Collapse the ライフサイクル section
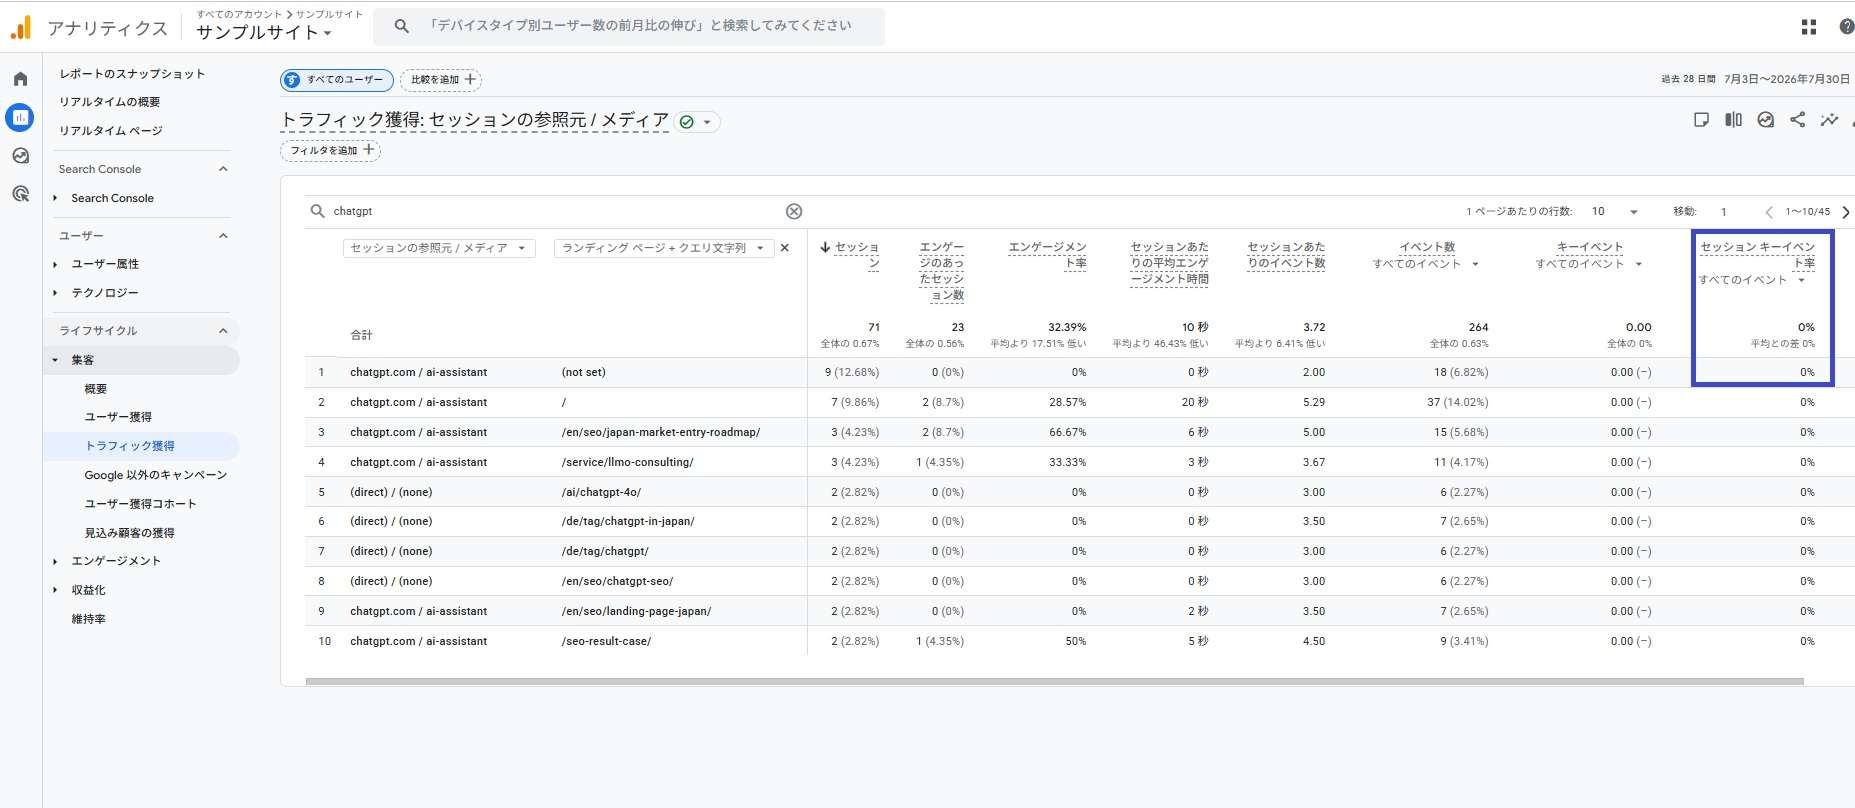The height and width of the screenshot is (808, 1855). click(223, 331)
